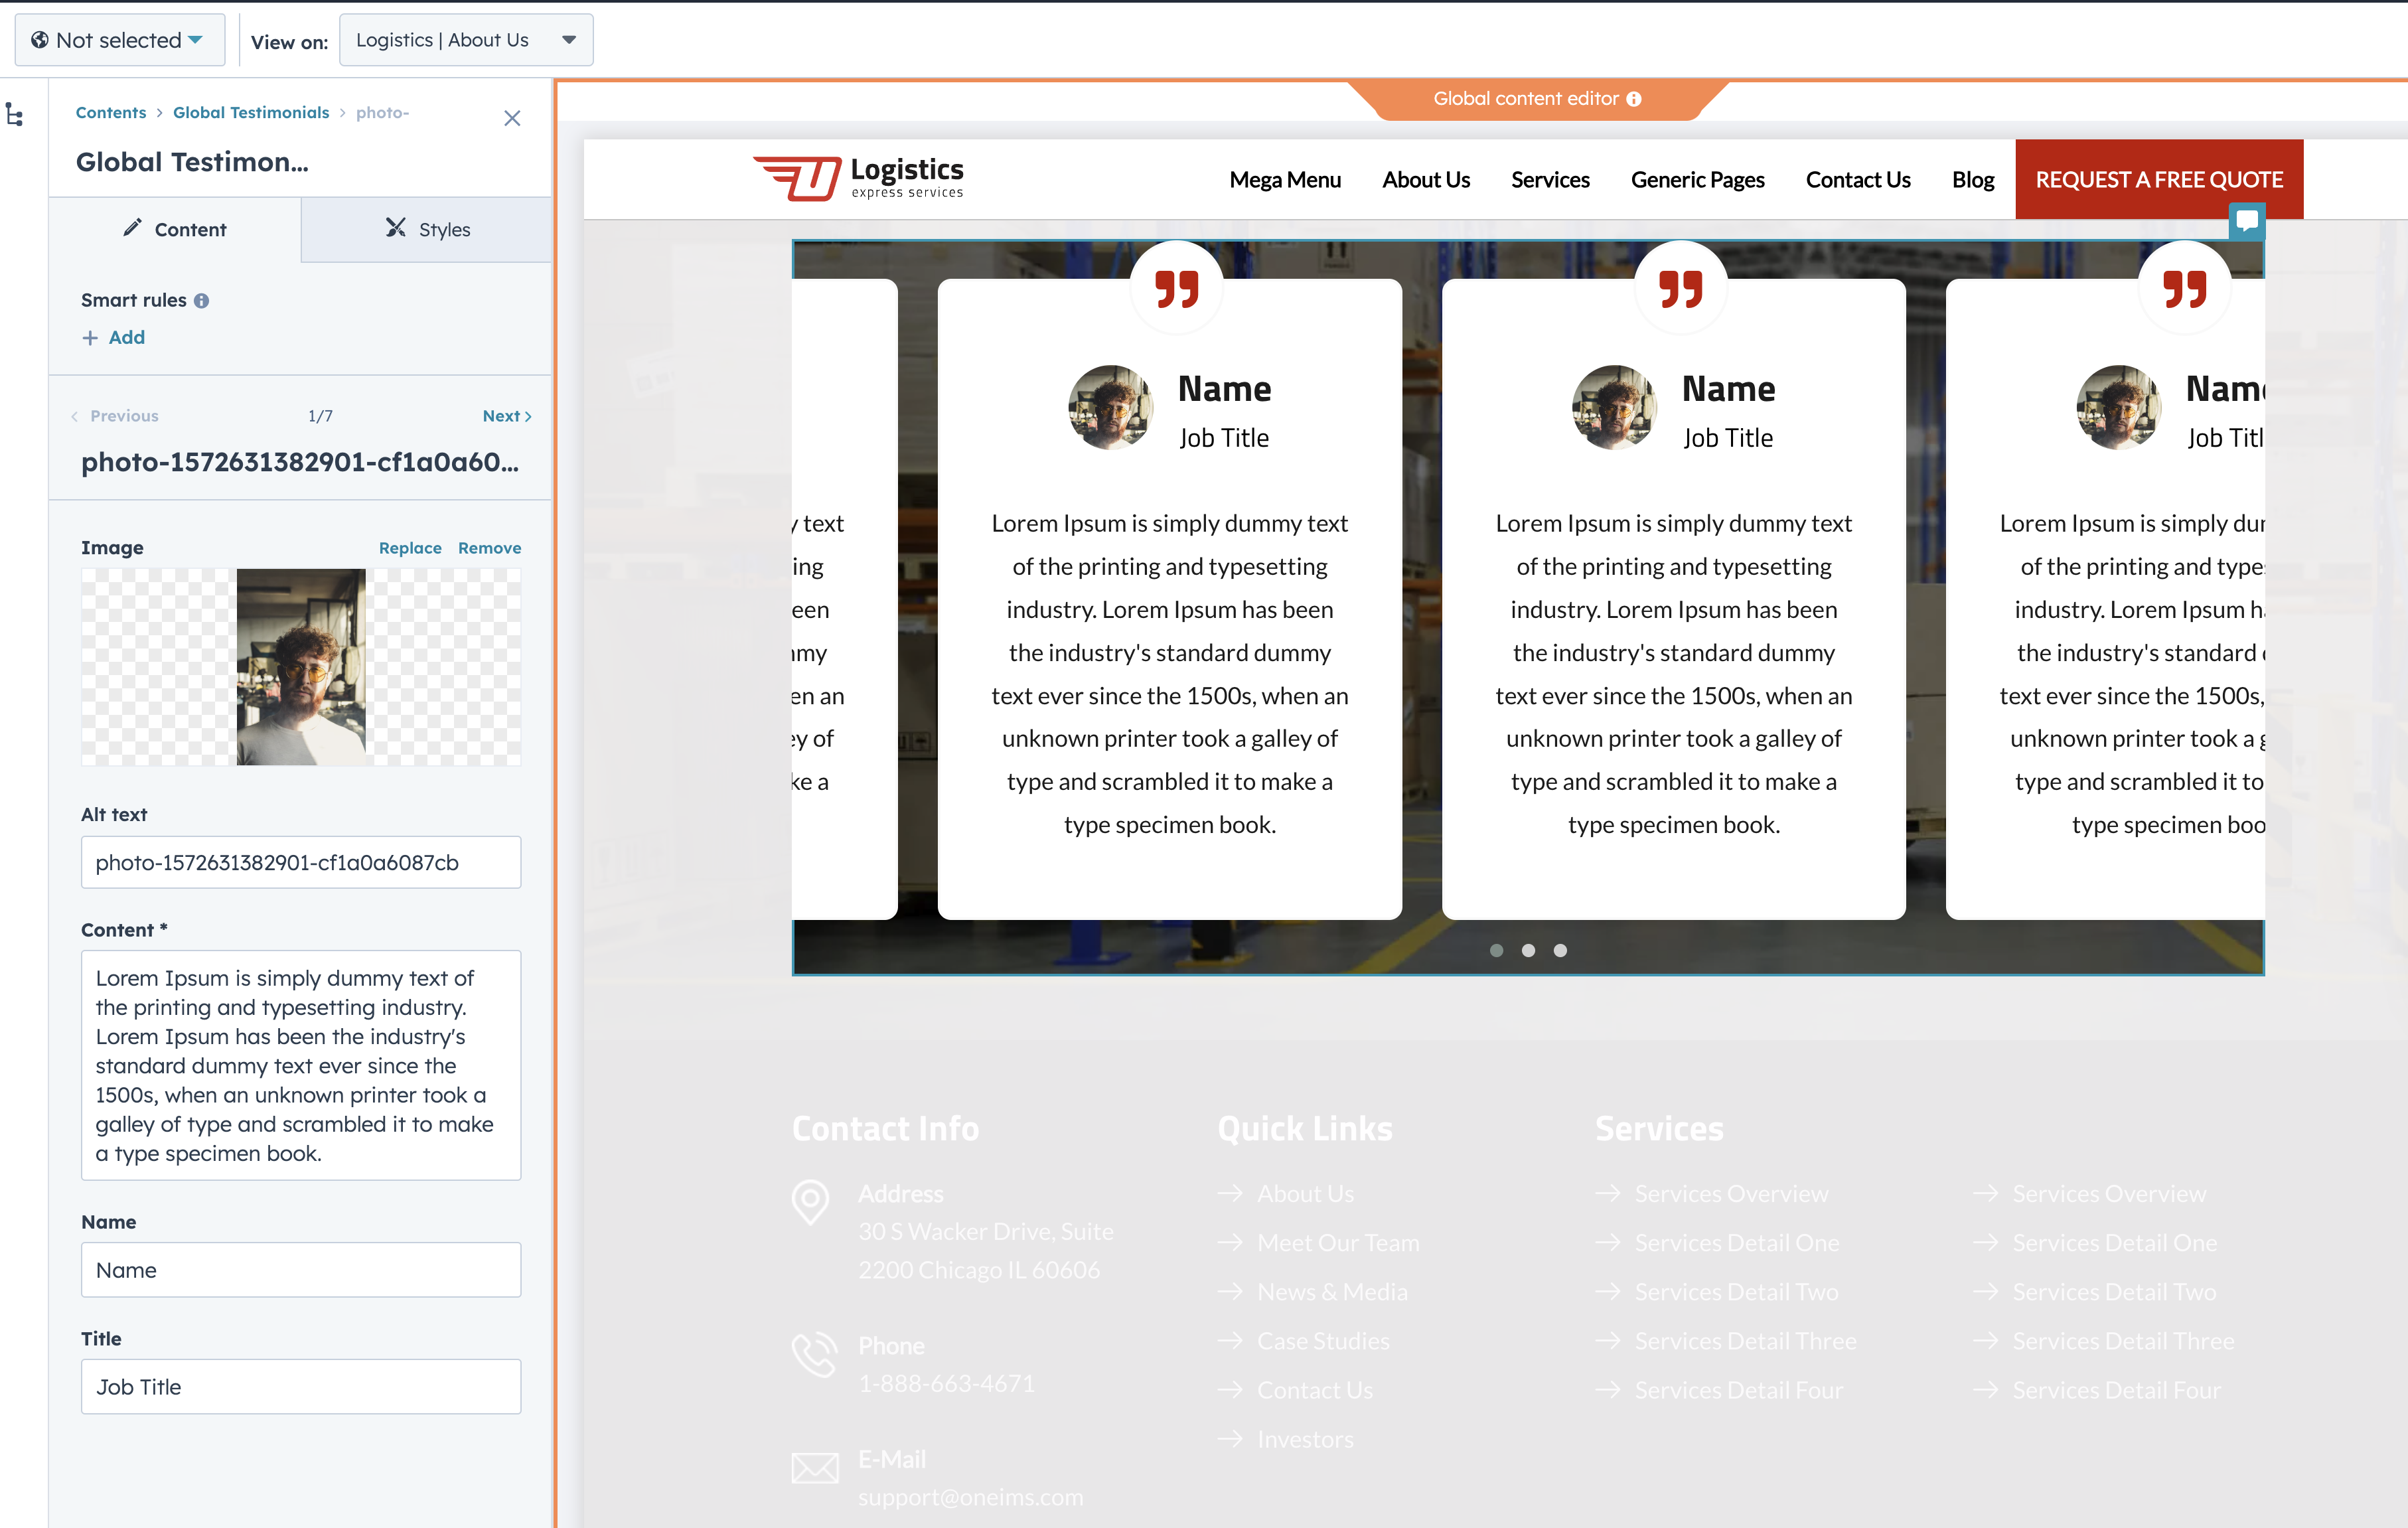Click the Global Testimonials breadcrumb
The width and height of the screenshot is (2408, 1528).
[251, 112]
